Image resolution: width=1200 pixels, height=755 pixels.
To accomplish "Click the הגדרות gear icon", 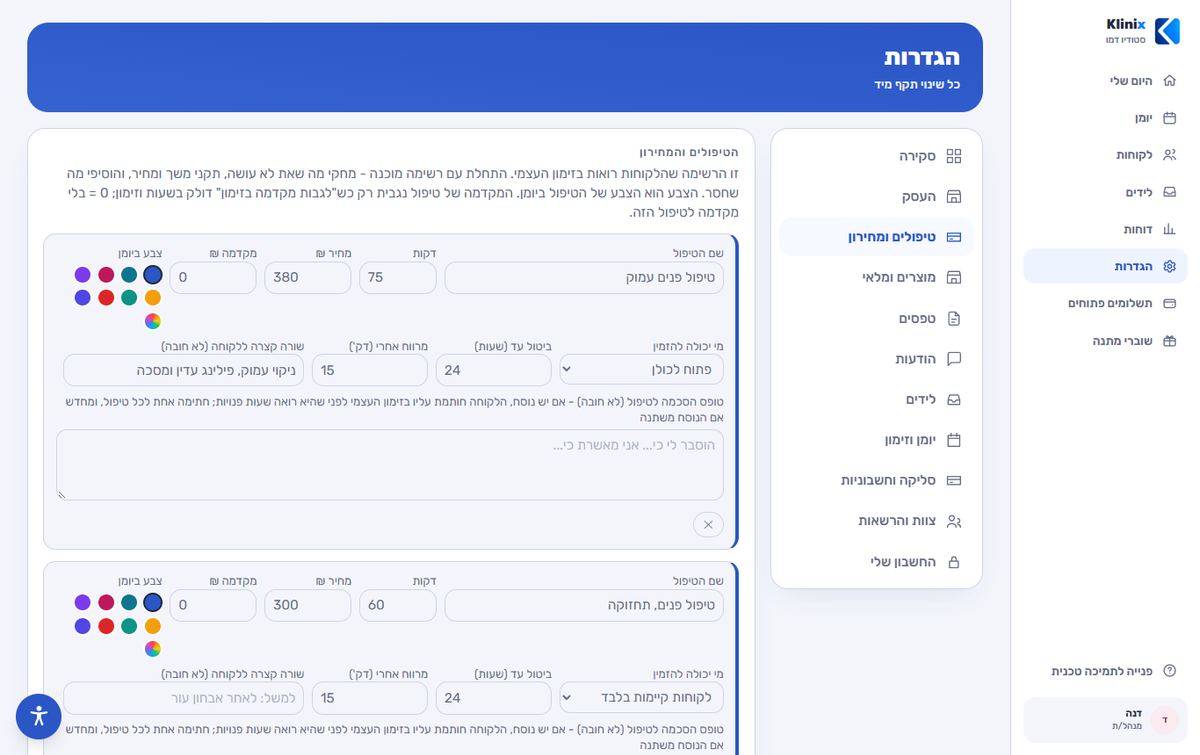I will pyautogui.click(x=1170, y=266).
